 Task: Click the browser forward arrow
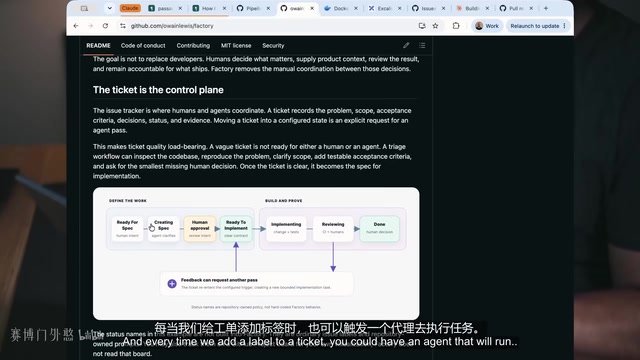90,26
